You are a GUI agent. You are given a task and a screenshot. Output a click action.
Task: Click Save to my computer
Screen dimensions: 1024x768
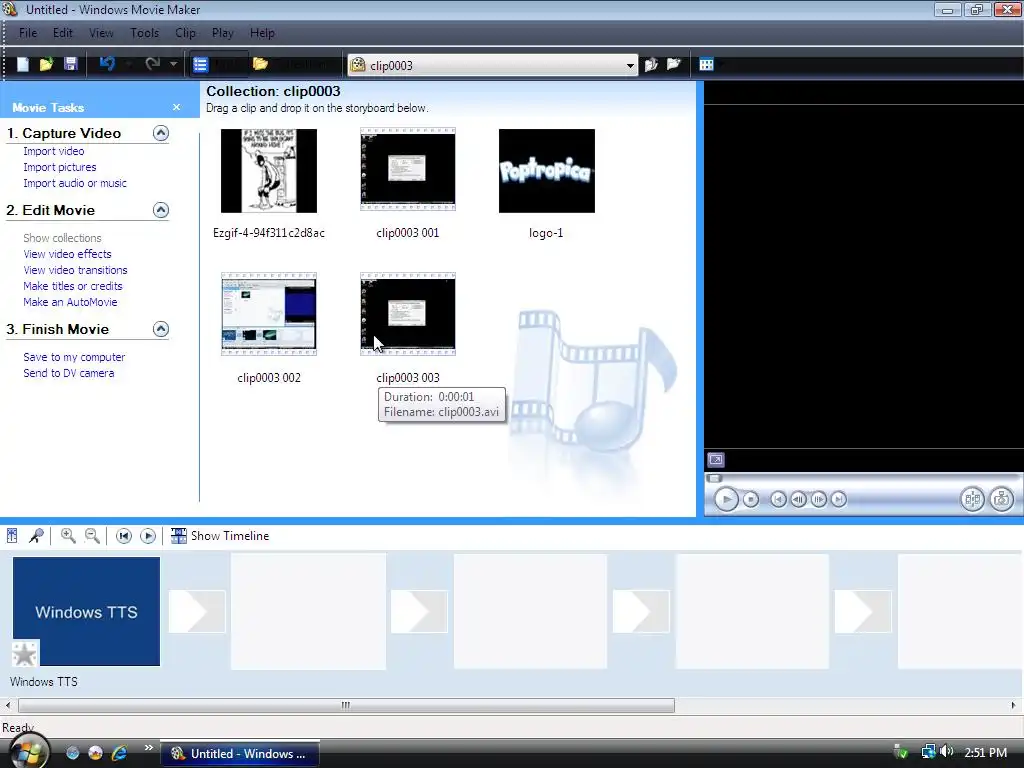(74, 357)
